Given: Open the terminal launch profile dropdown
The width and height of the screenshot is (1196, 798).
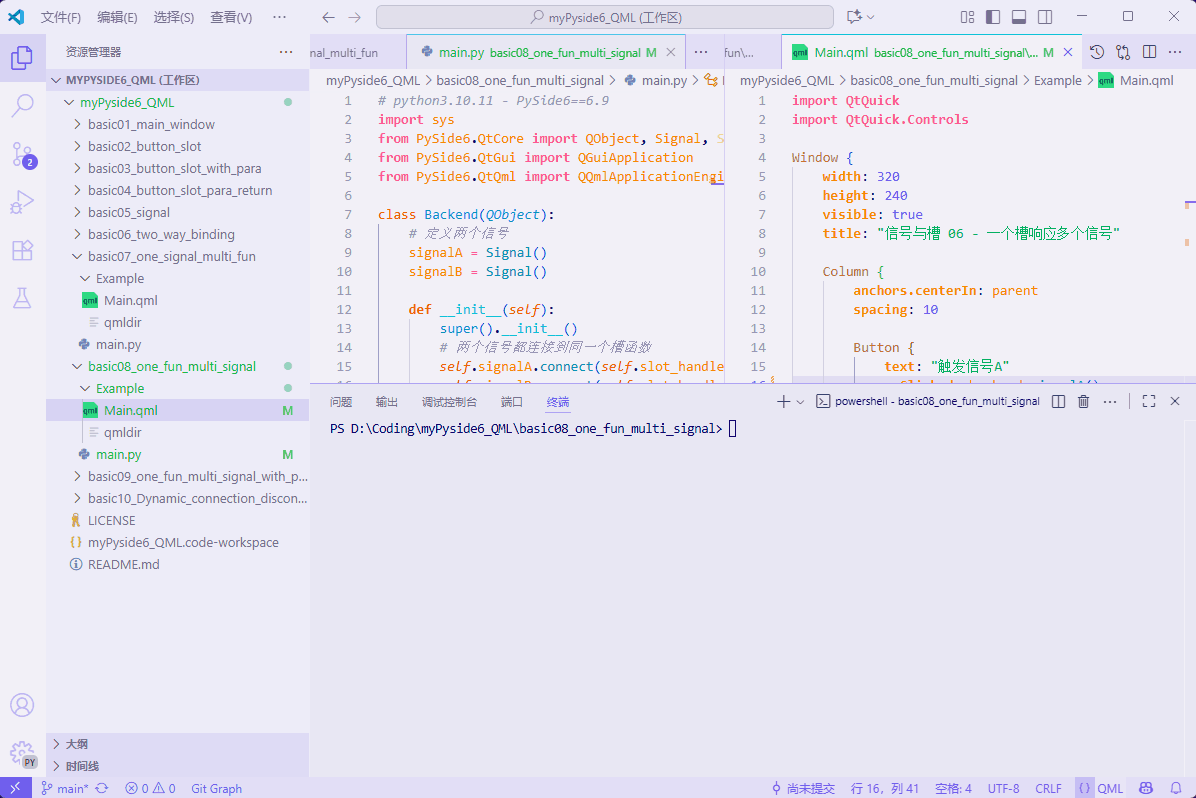Looking at the screenshot, I should (x=800, y=401).
